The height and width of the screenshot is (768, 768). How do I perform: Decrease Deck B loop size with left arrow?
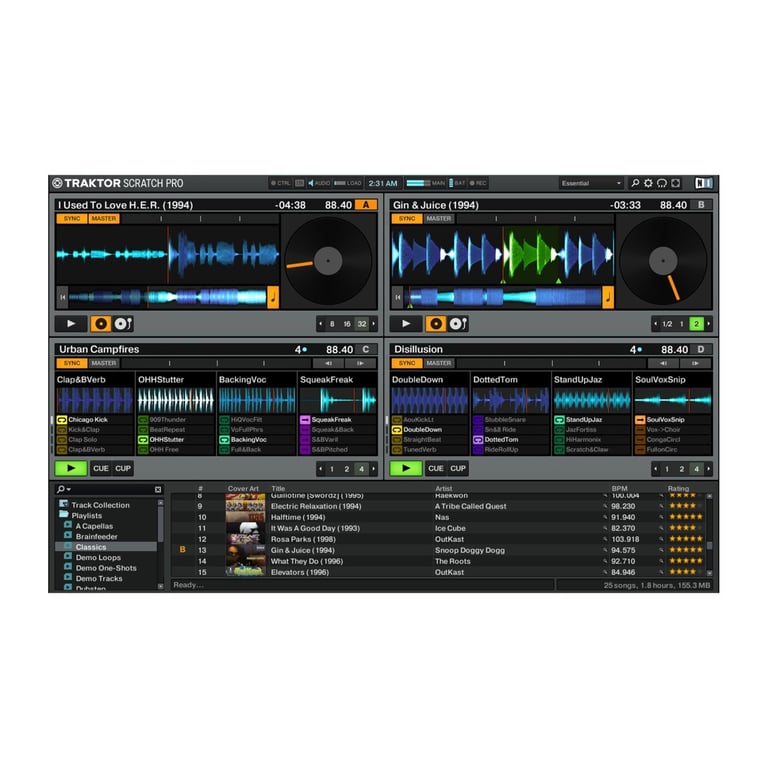pos(655,324)
